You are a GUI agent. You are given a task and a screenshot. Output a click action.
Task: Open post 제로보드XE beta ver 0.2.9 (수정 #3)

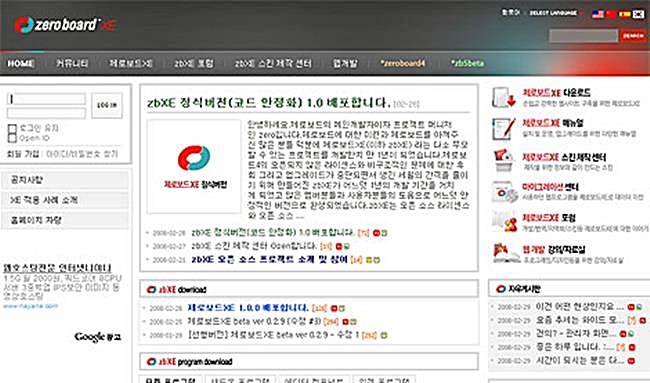click(x=254, y=321)
